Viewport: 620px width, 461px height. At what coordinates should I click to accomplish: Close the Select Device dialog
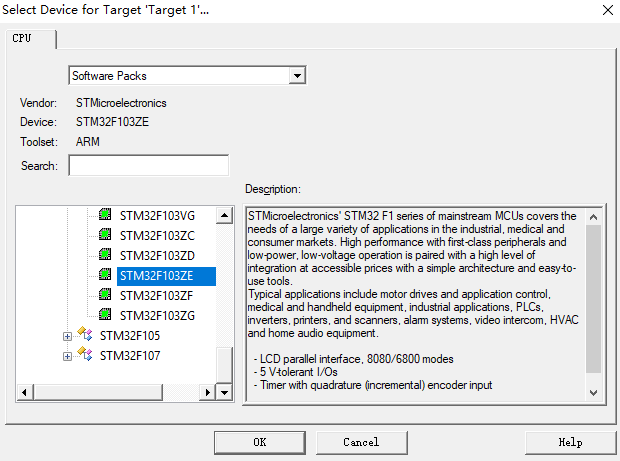[x=608, y=10]
